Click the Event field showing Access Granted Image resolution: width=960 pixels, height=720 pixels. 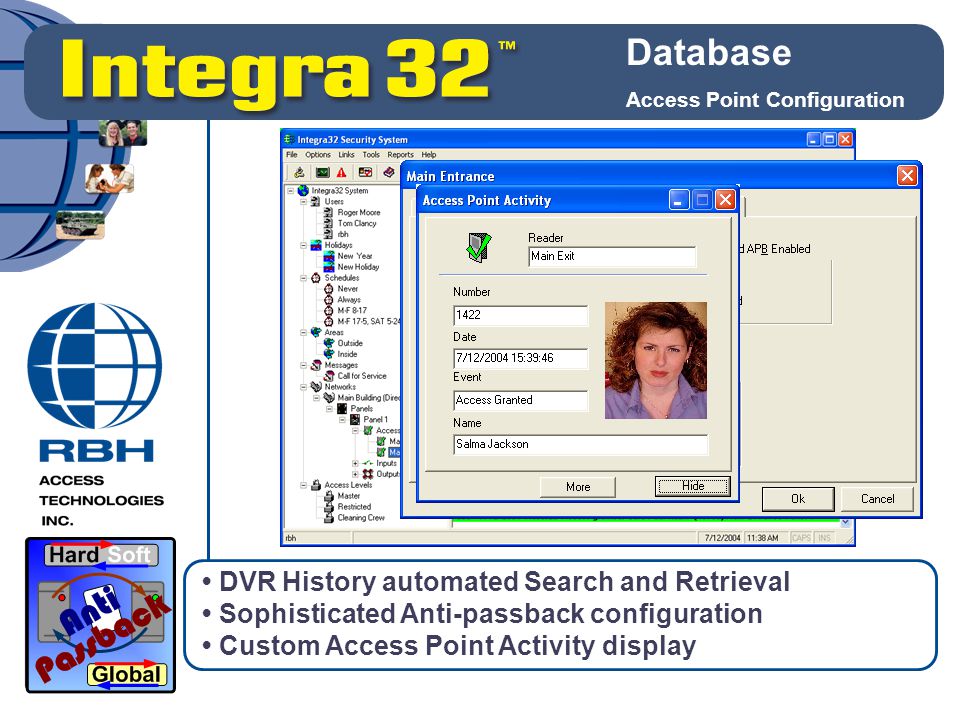[520, 400]
